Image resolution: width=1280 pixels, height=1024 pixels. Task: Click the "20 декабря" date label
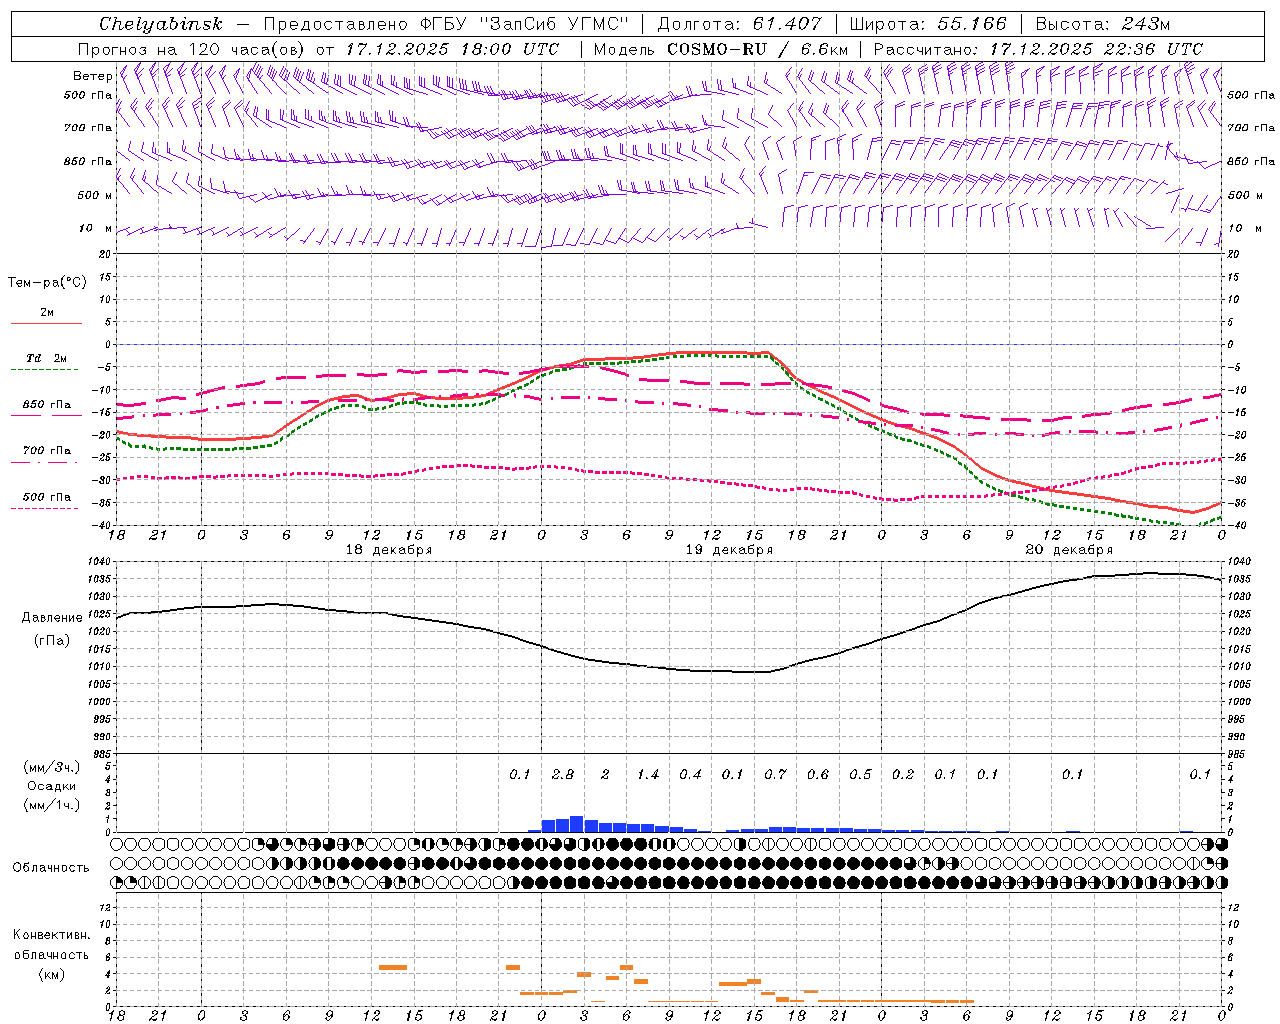coord(1069,550)
